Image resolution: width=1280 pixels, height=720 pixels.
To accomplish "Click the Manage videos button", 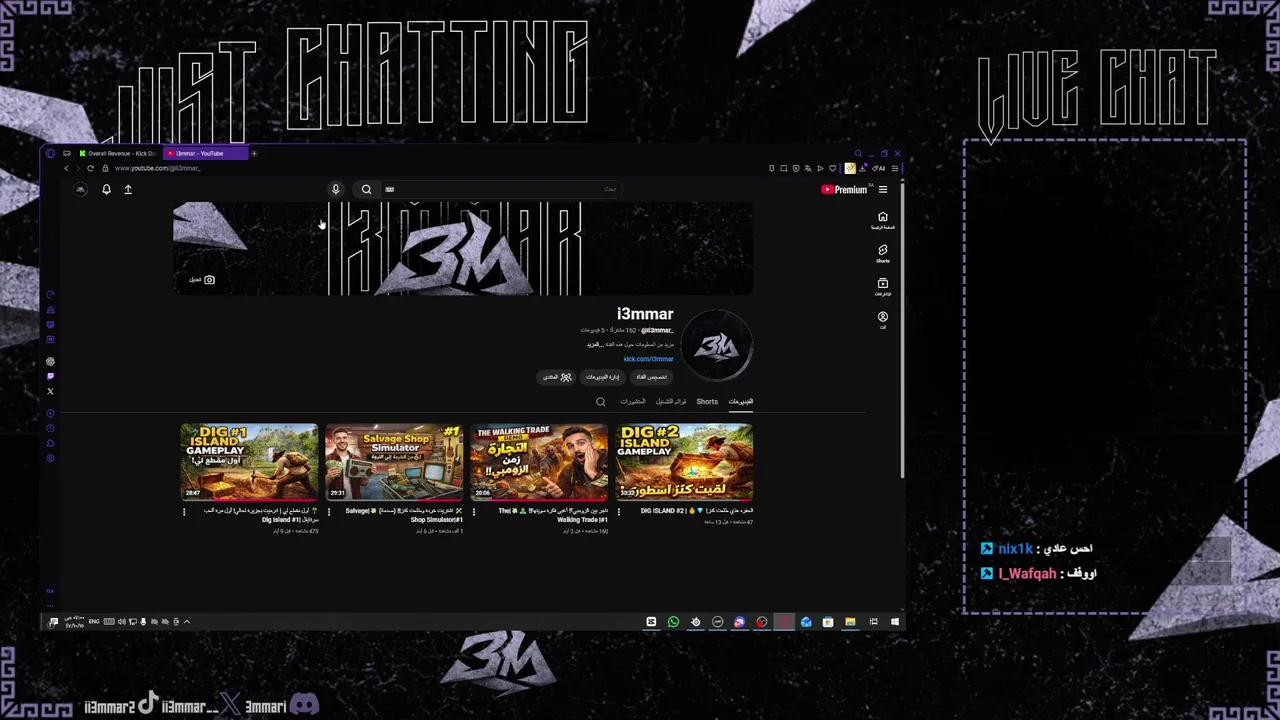I will point(603,377).
